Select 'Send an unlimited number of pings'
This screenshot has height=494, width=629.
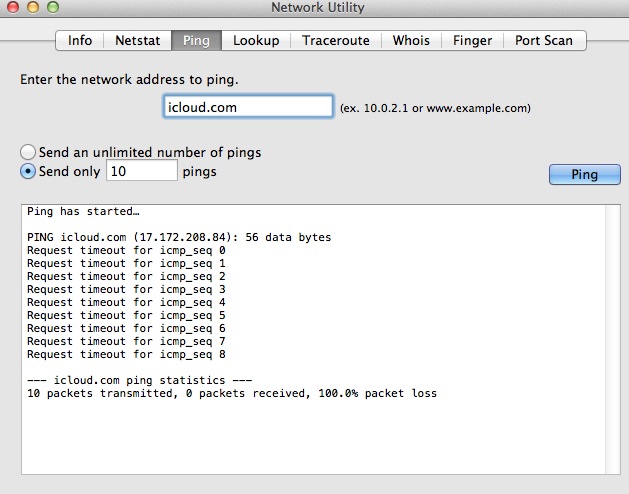pyautogui.click(x=29, y=152)
